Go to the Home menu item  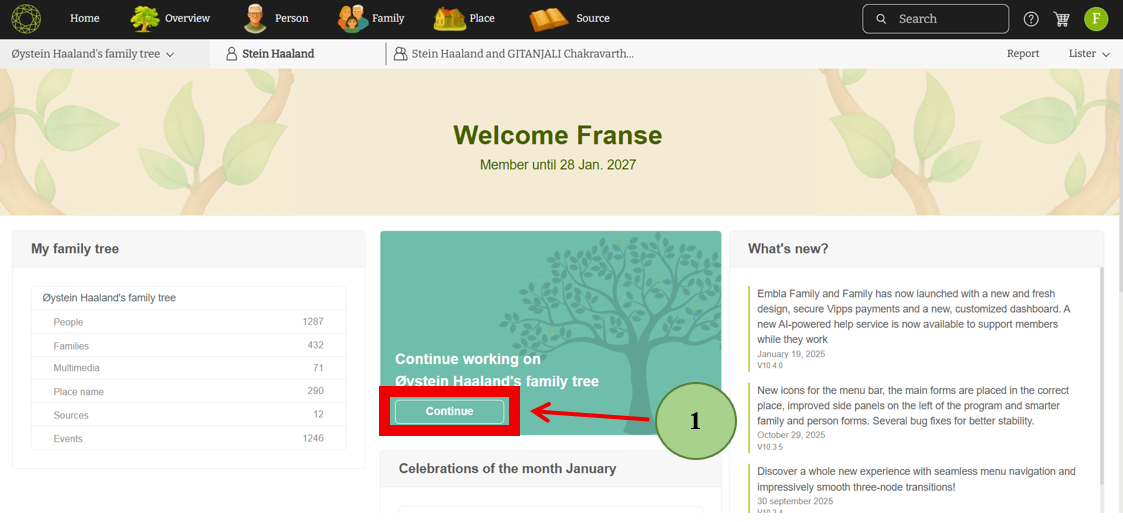click(85, 18)
